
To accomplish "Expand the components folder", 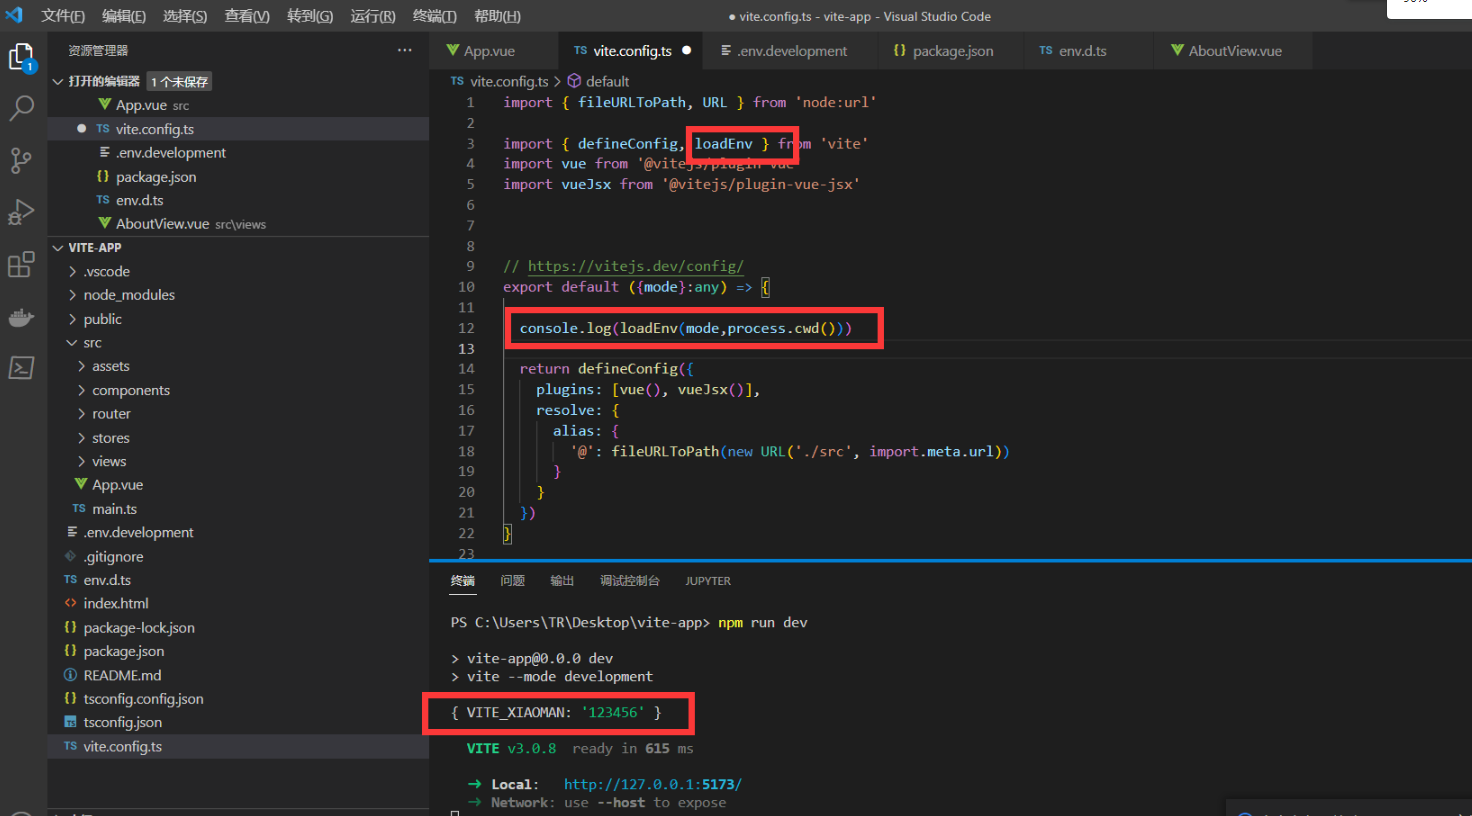I will (x=130, y=390).
